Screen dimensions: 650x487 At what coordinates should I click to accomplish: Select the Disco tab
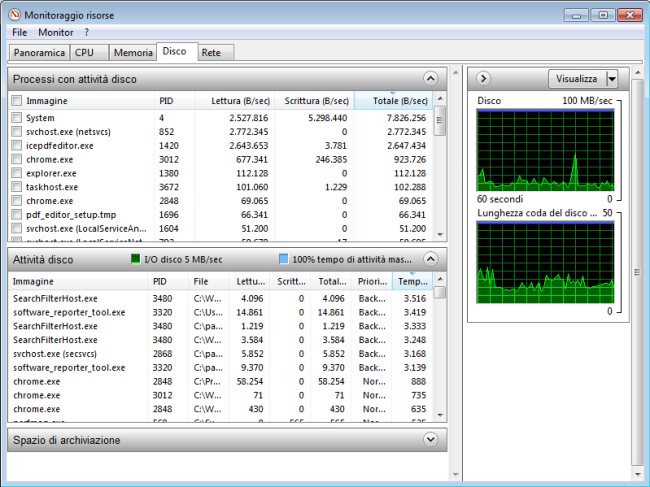coord(177,51)
